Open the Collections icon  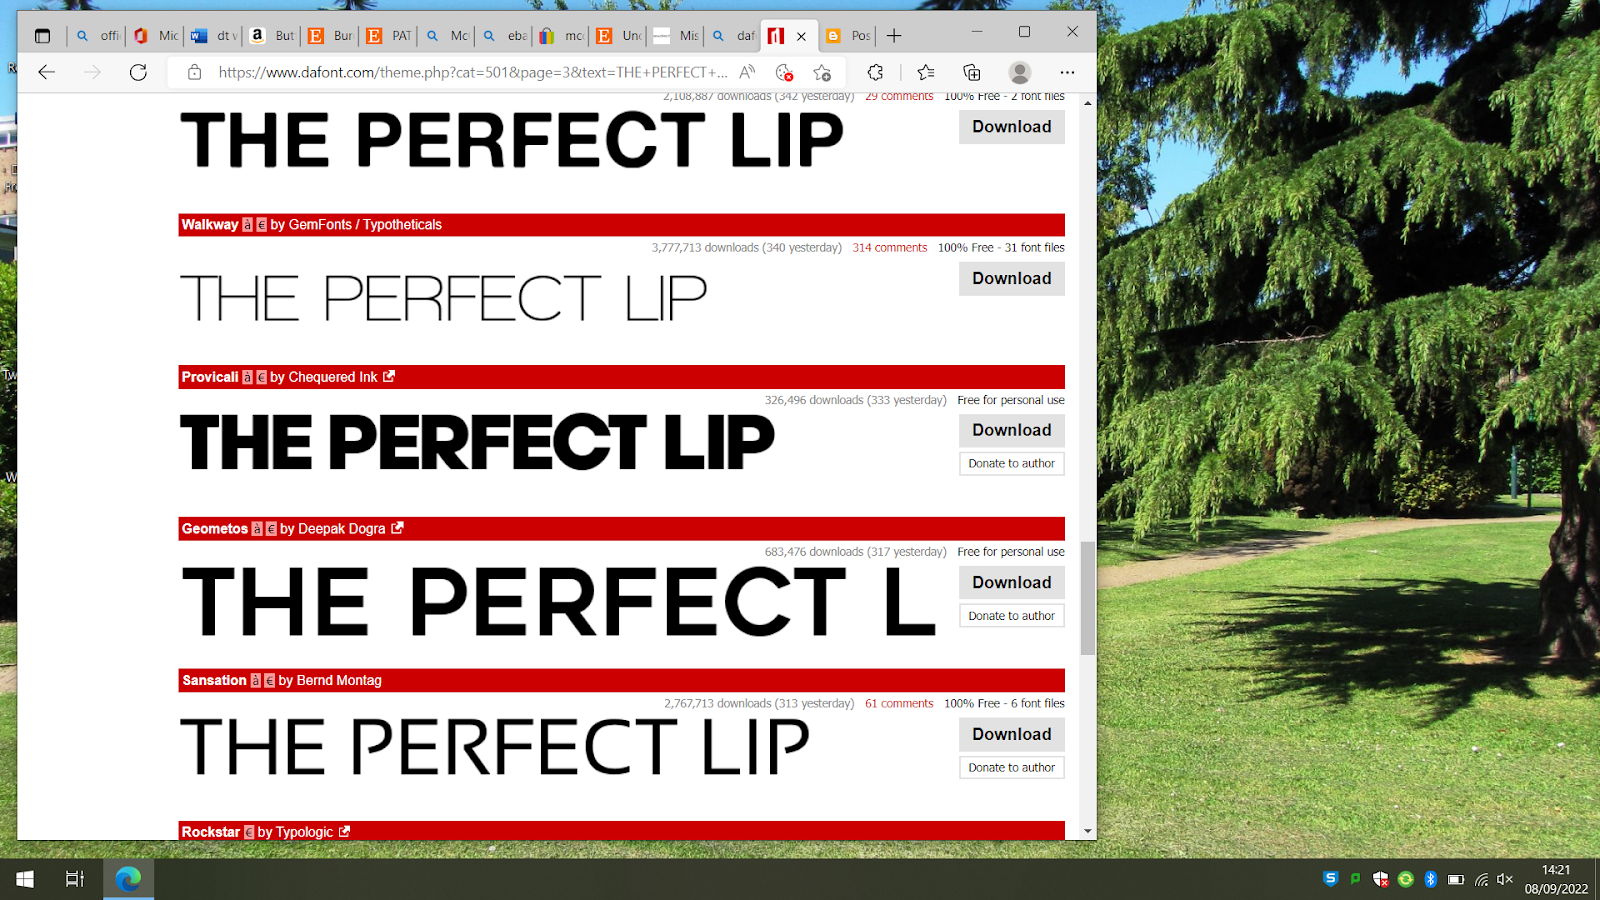tap(972, 72)
